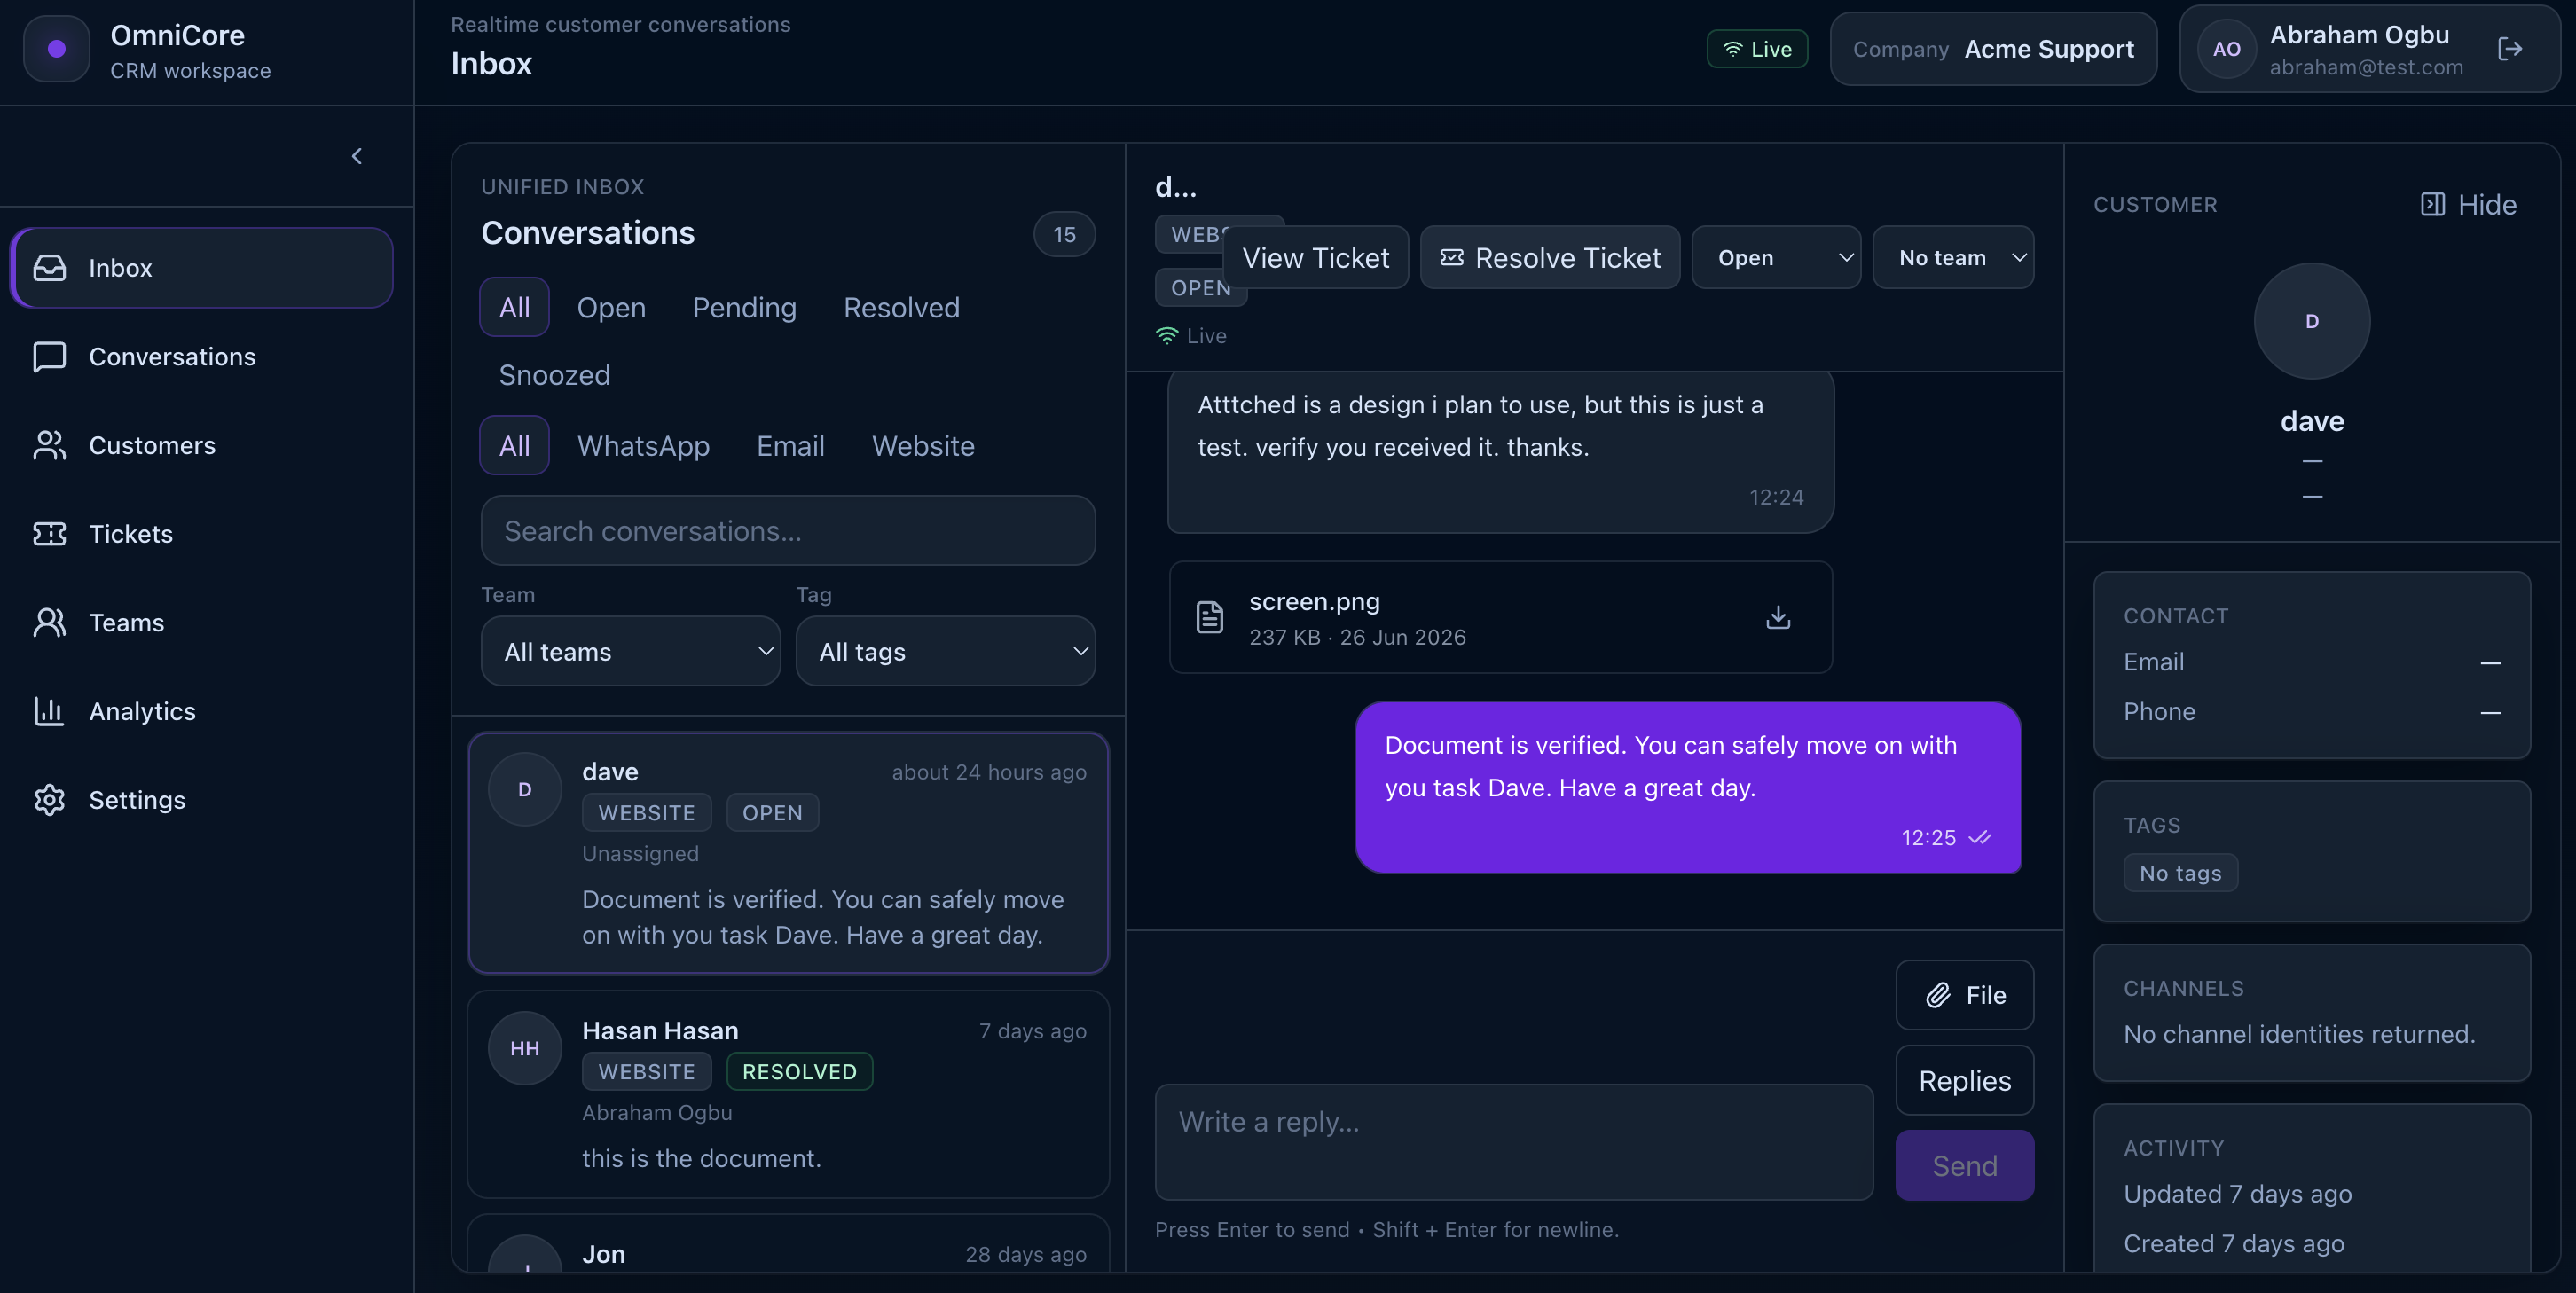
Task: Click the View Ticket button
Action: pos(1315,258)
